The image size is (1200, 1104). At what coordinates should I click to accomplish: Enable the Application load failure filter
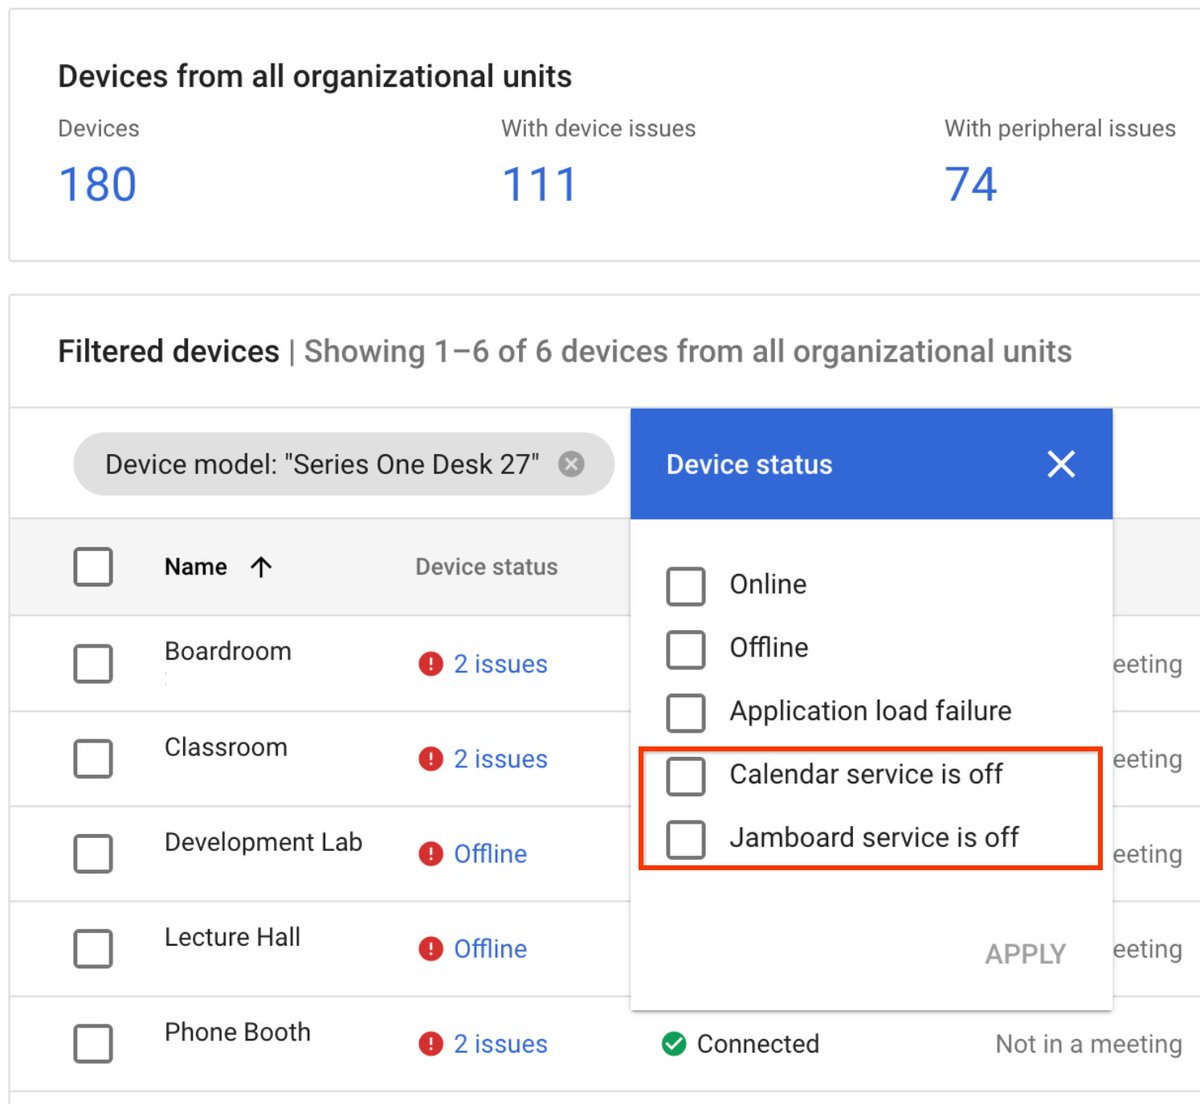(686, 713)
